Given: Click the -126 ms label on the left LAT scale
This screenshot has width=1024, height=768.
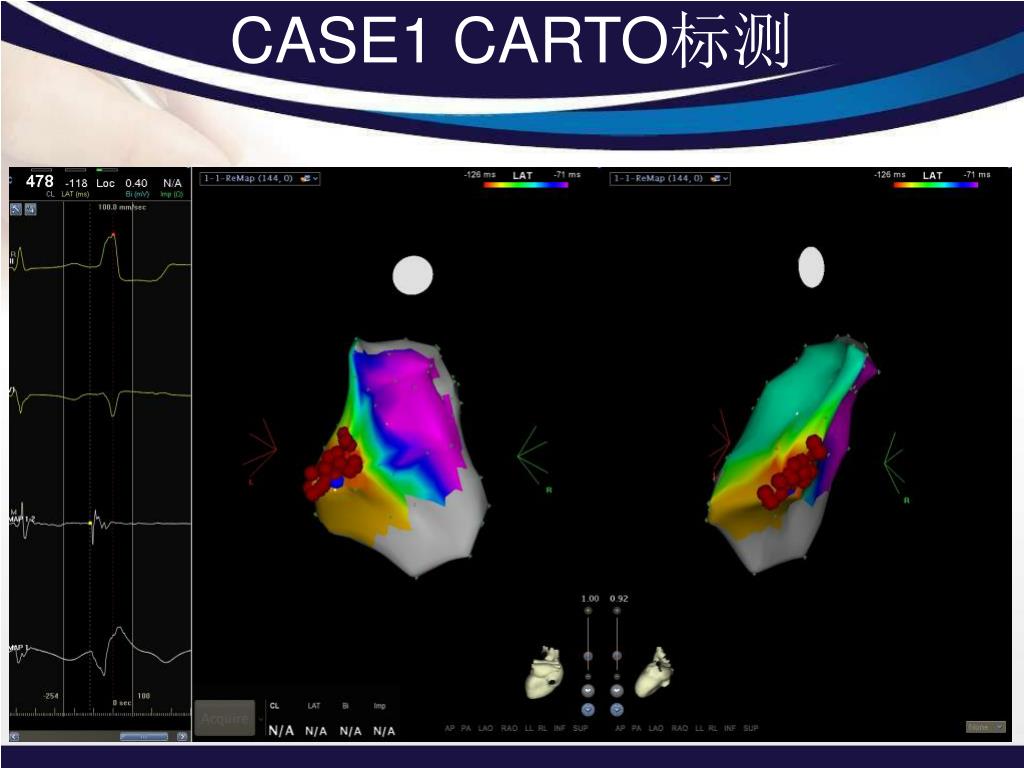Looking at the screenshot, I should point(480,175).
